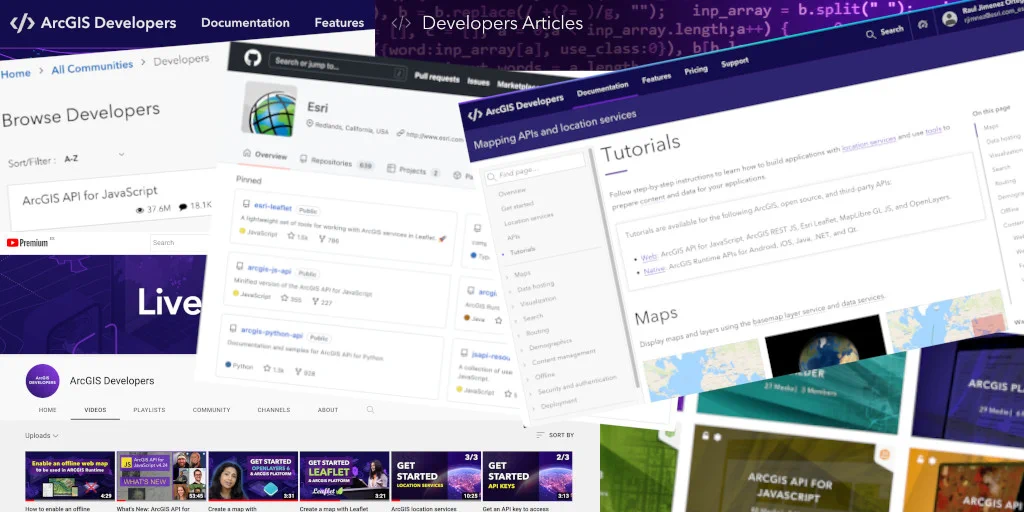The image size is (1024, 512).
Task: Click the star icon on arcgis-python-api repo
Action: [266, 368]
